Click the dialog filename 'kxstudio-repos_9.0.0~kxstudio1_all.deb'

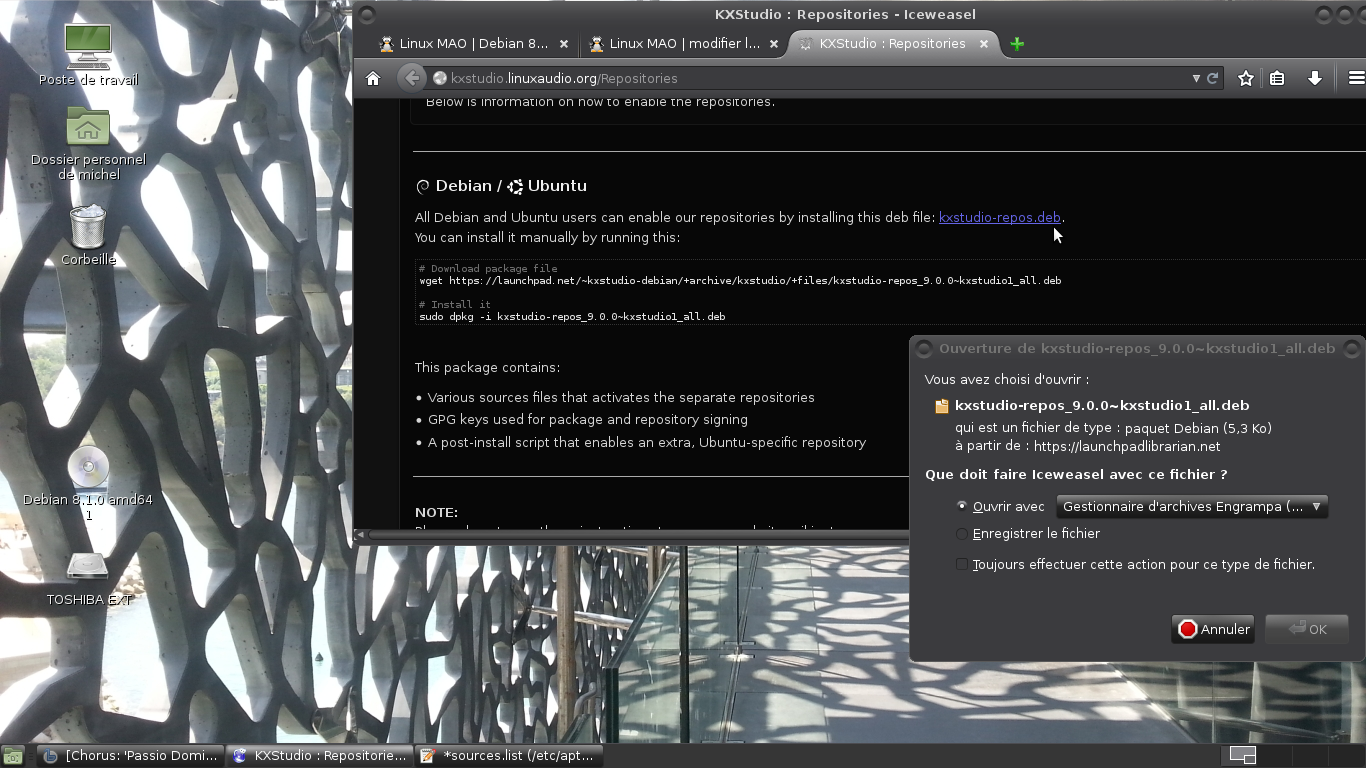pos(1102,406)
